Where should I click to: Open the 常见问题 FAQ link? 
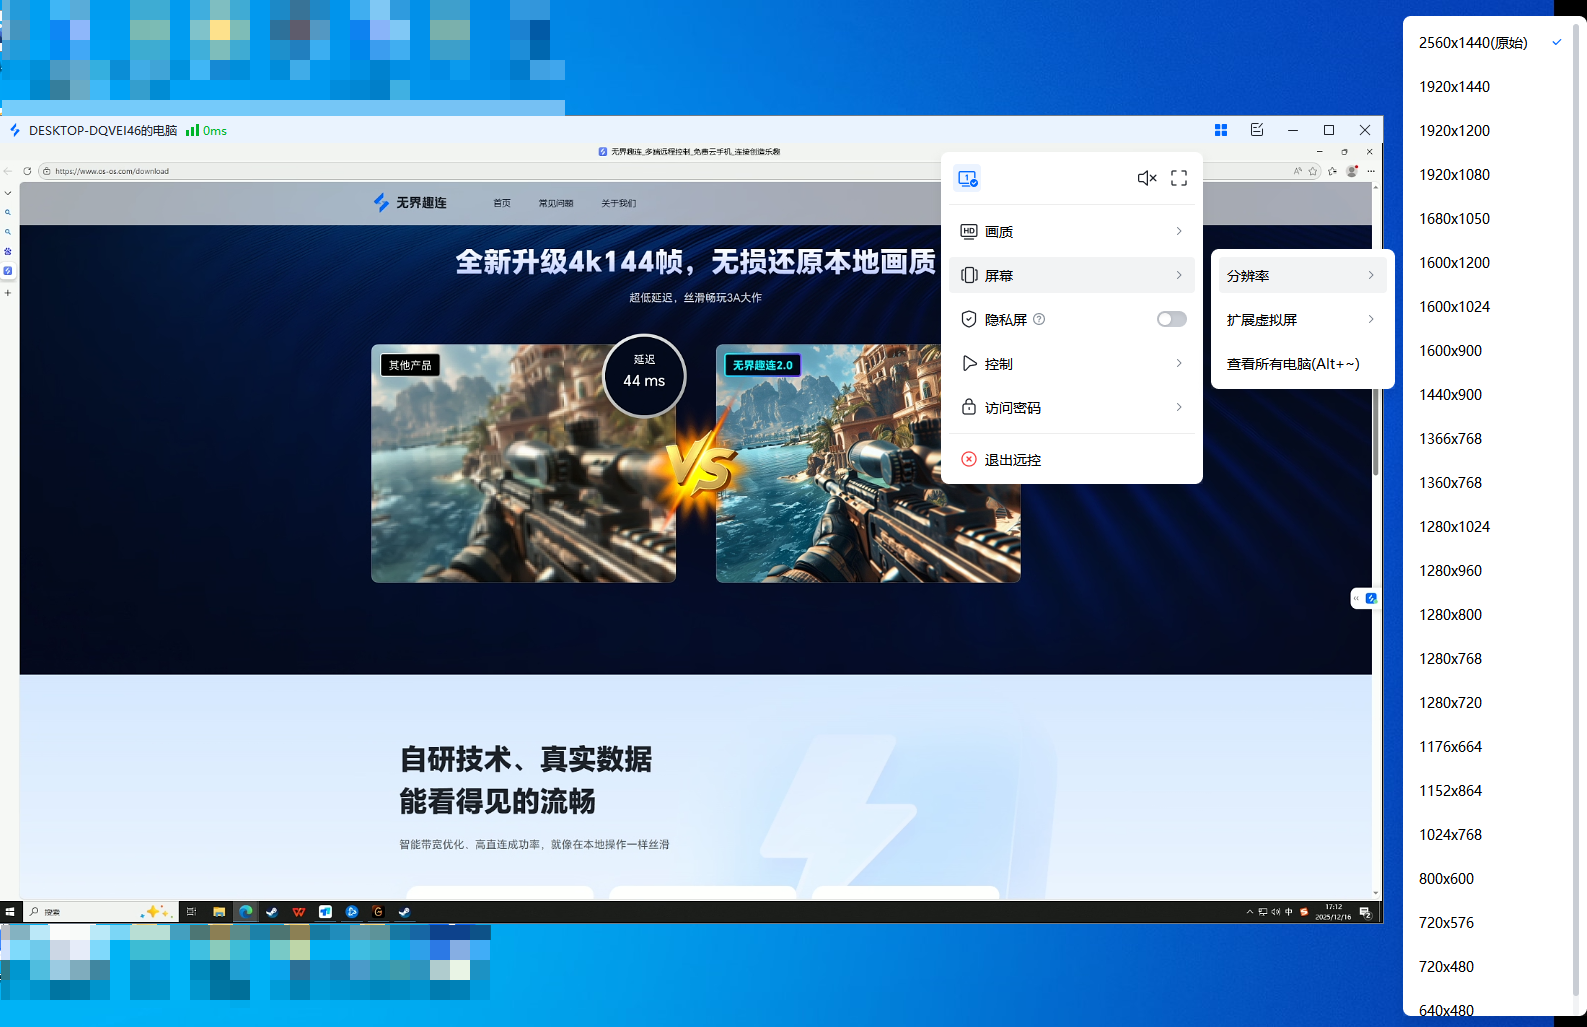click(x=556, y=203)
